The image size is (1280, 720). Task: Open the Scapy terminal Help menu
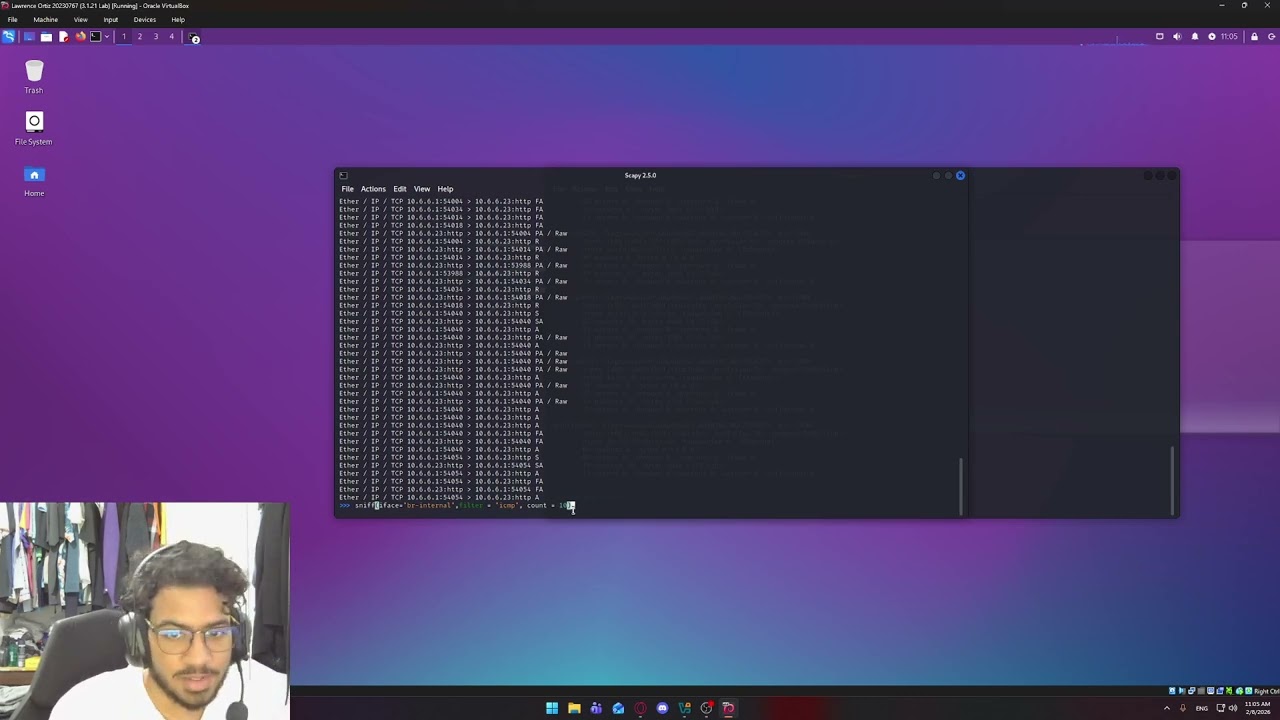coord(445,189)
